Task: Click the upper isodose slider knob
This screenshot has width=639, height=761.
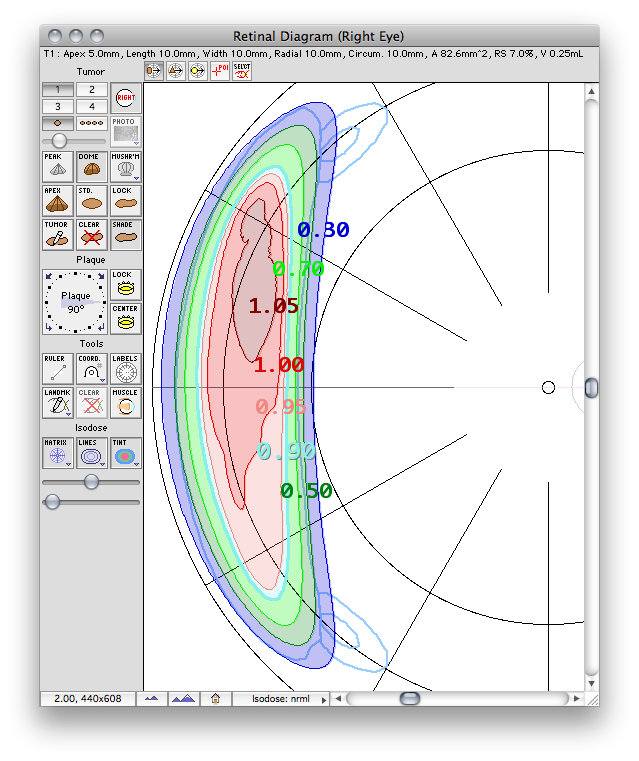Action: tap(91, 482)
